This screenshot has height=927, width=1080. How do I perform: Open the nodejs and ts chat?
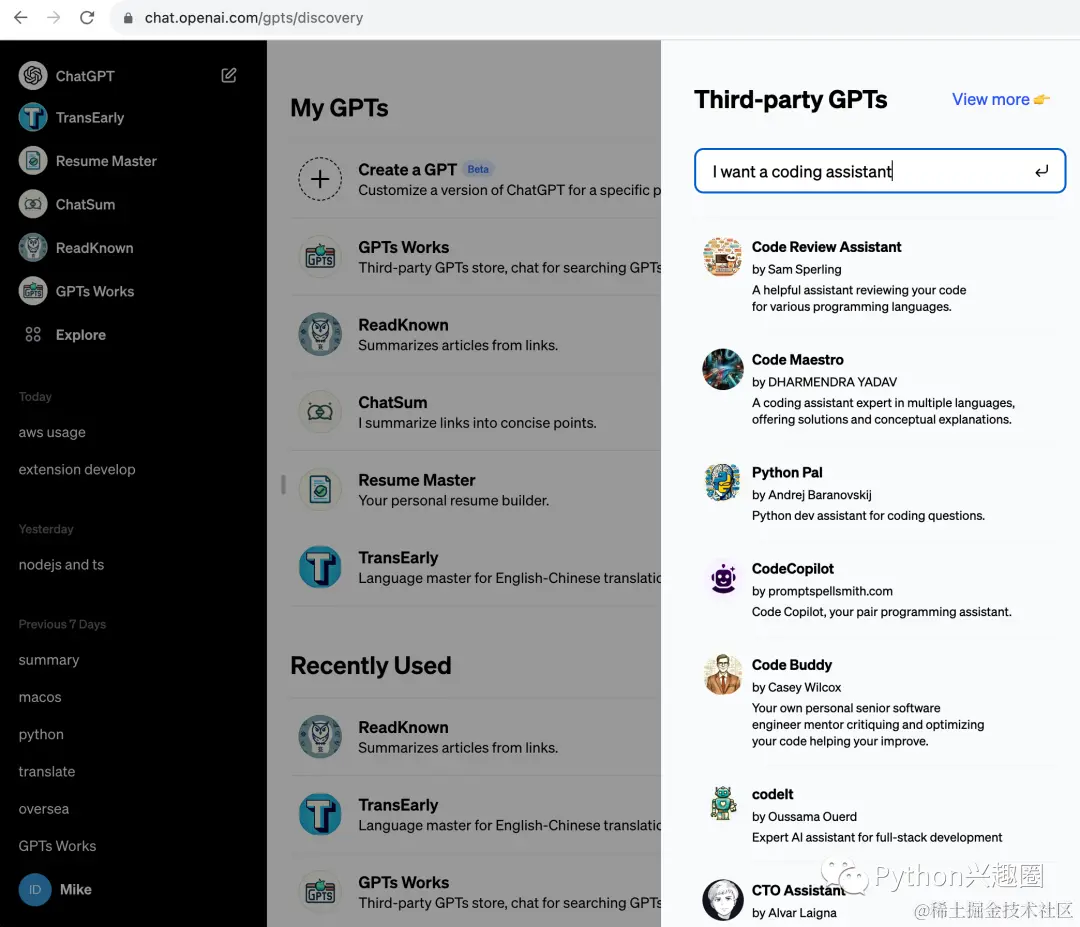coord(61,565)
